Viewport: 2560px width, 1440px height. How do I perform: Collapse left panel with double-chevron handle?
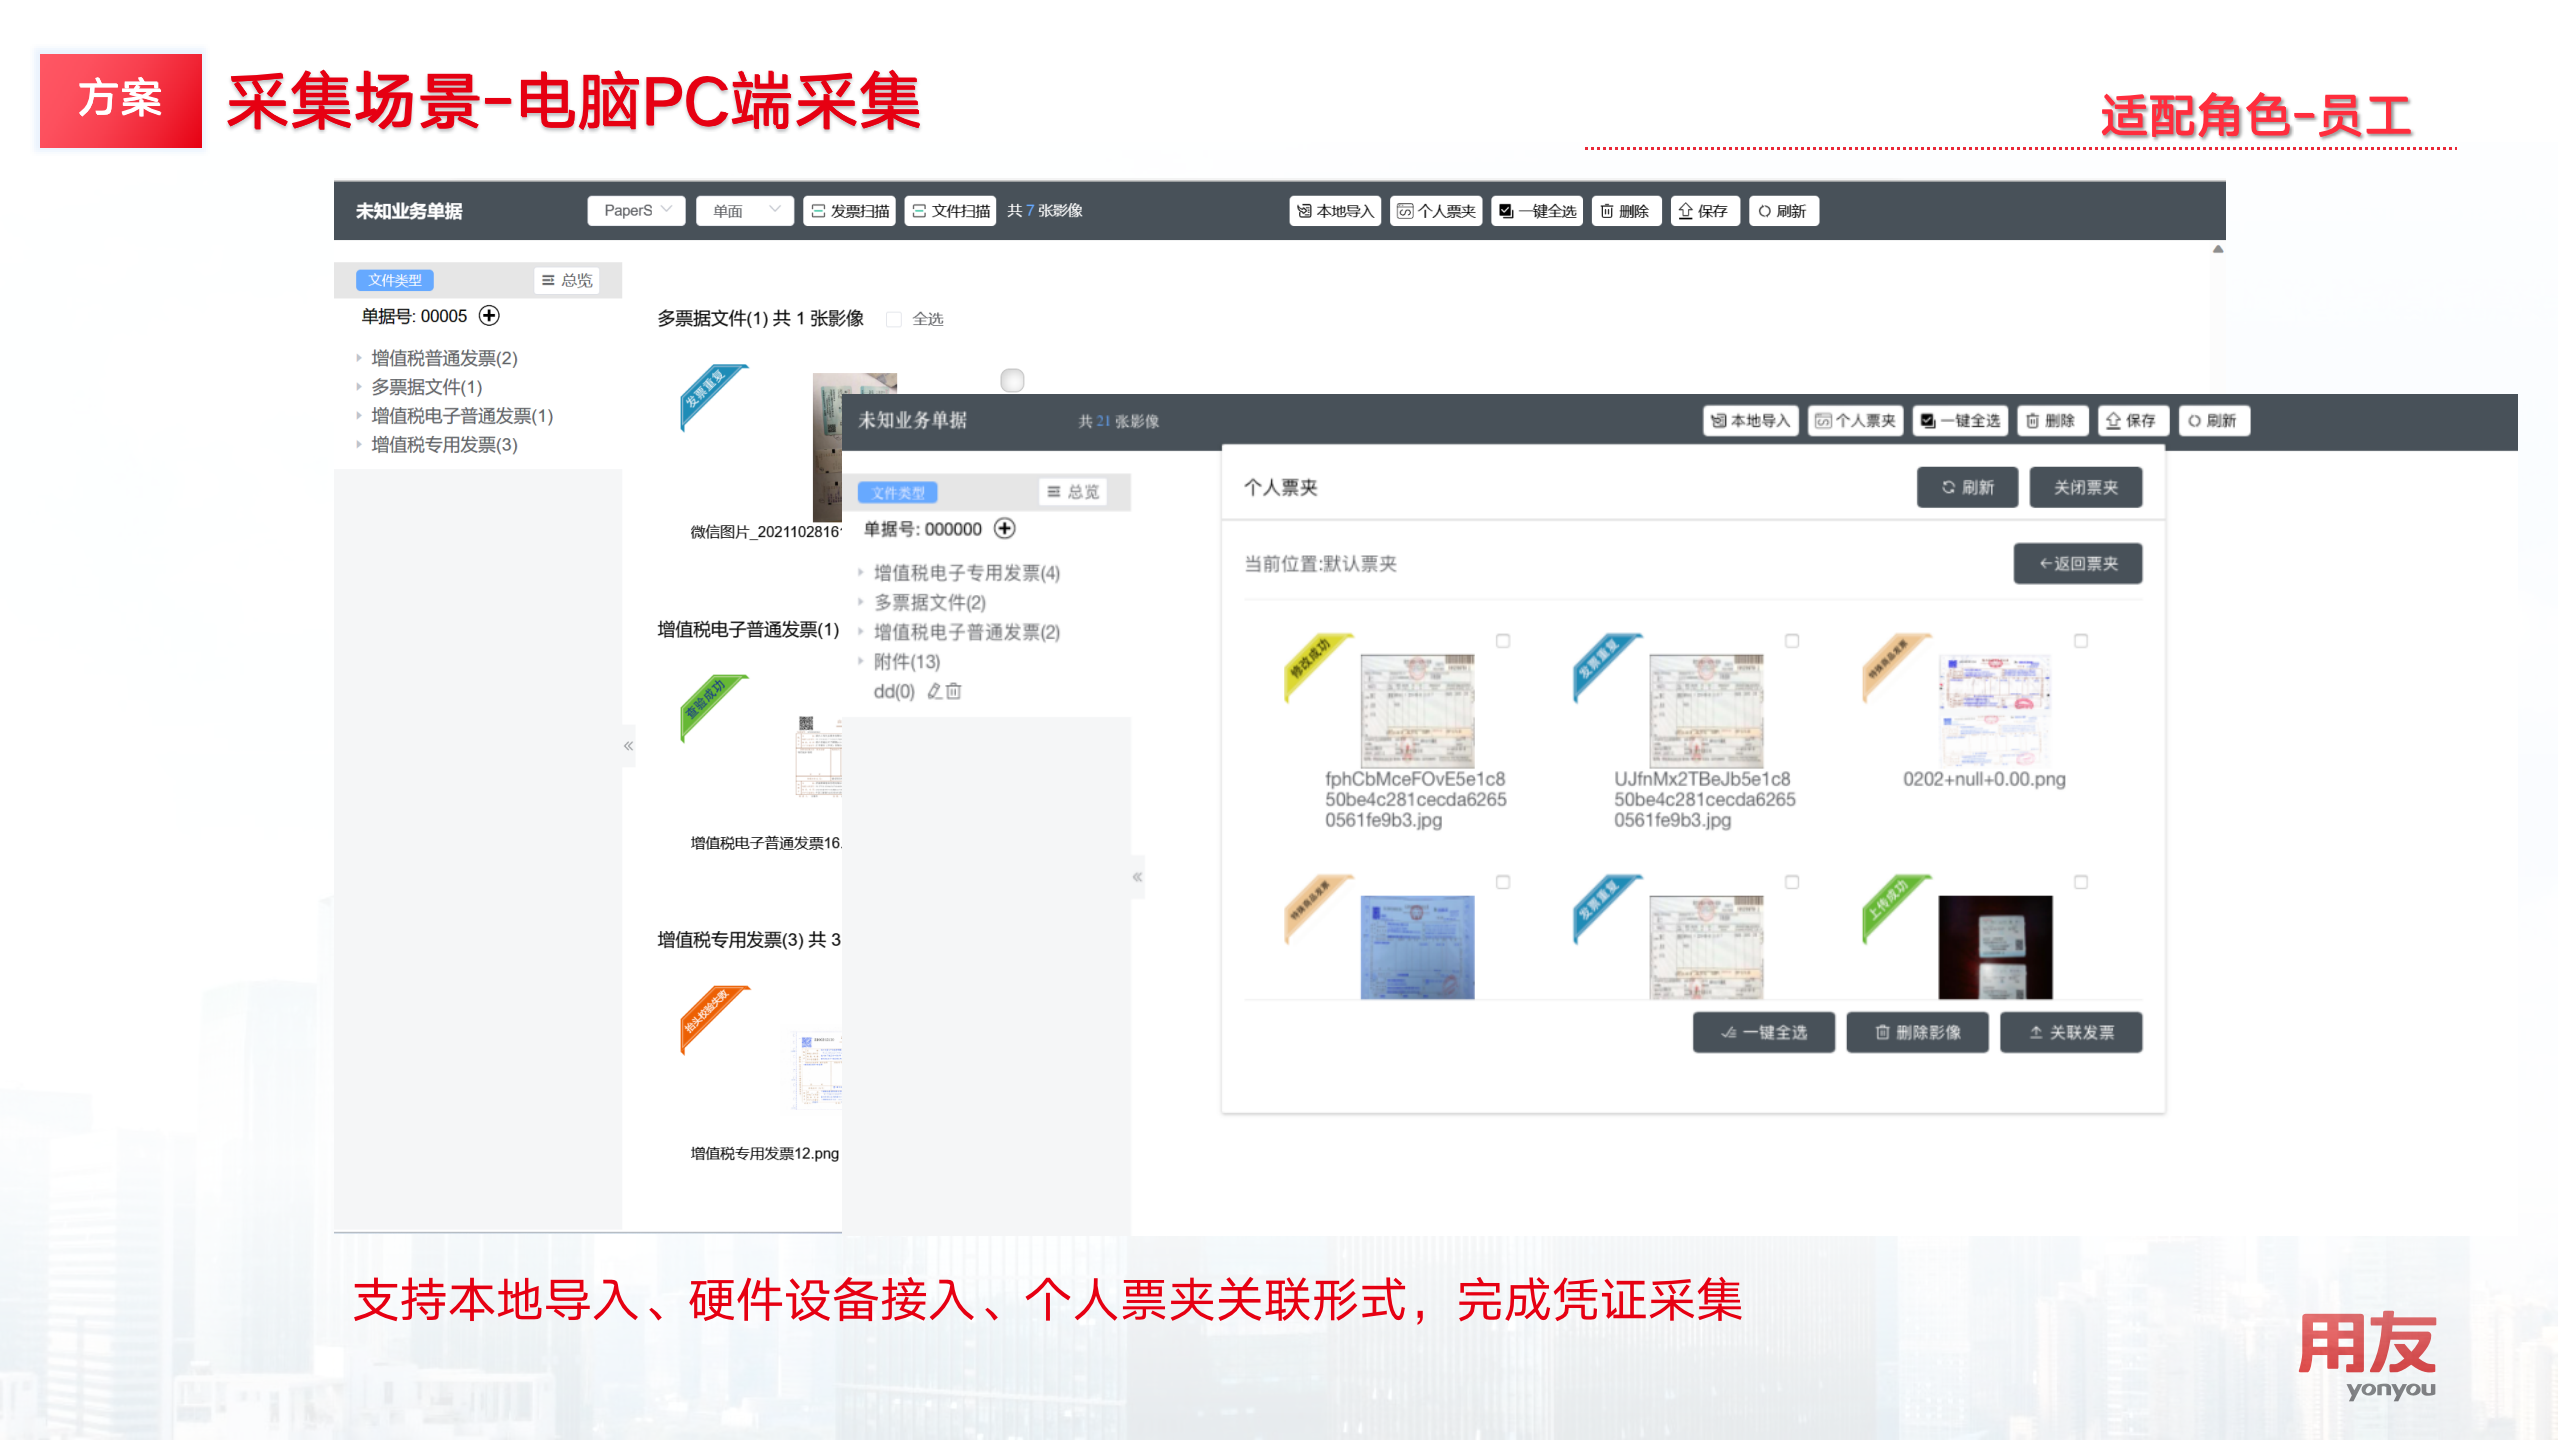tap(628, 746)
